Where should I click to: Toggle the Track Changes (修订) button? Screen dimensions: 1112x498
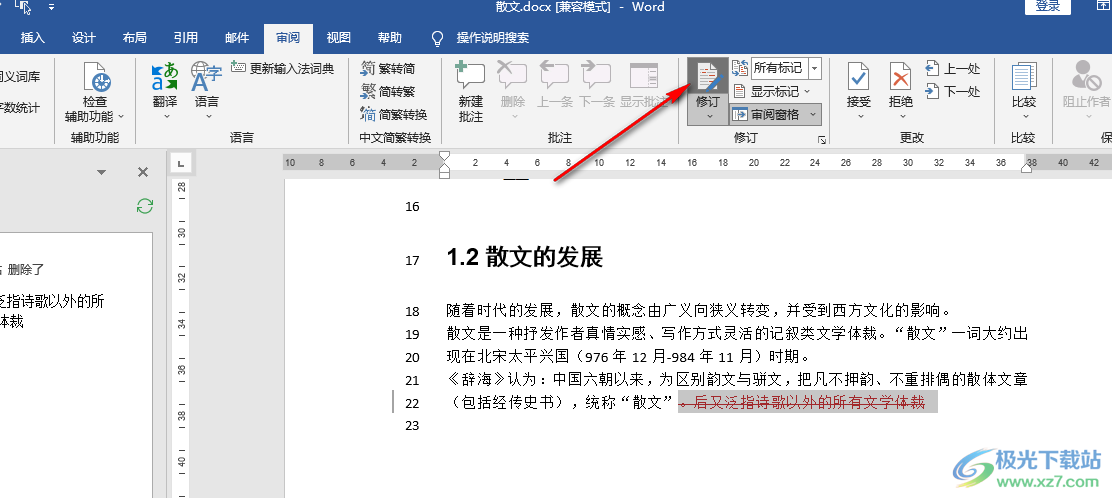707,84
